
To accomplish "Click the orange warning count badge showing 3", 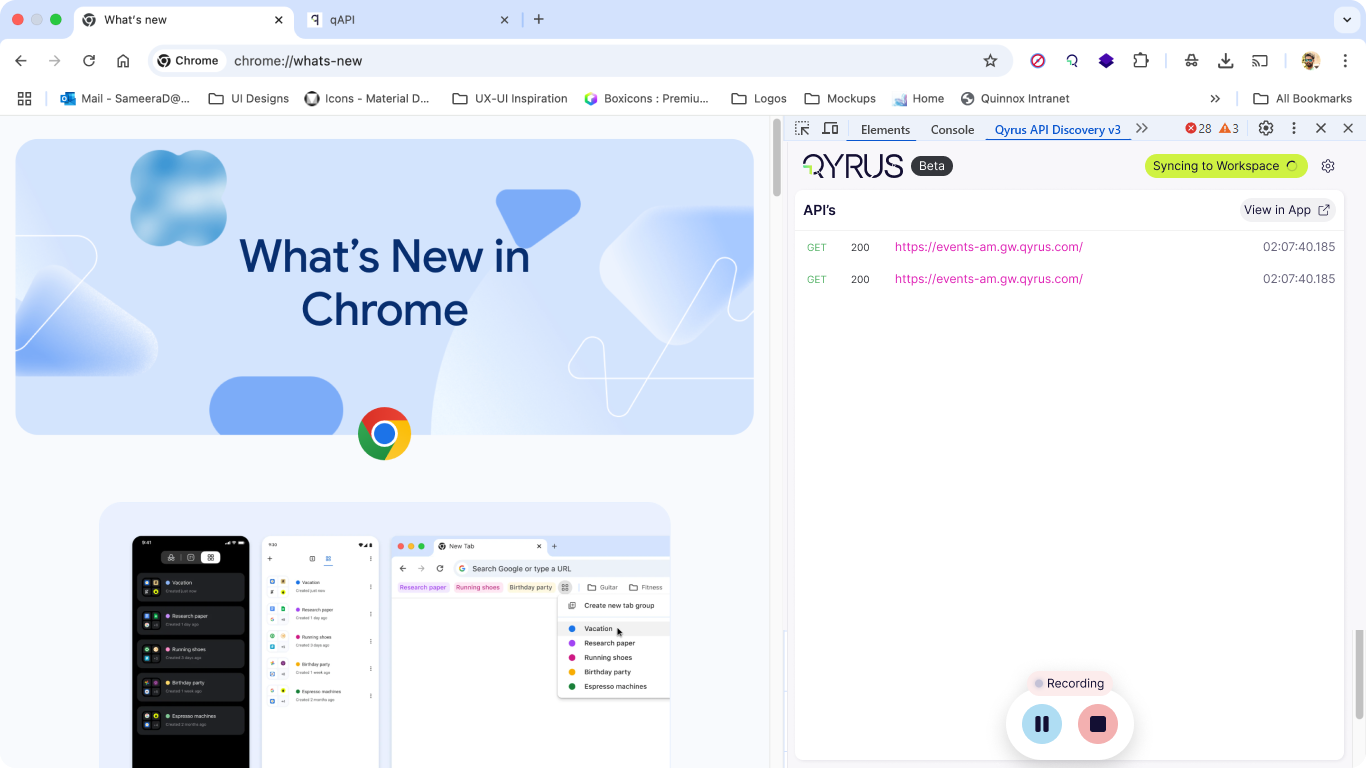I will coord(1229,128).
